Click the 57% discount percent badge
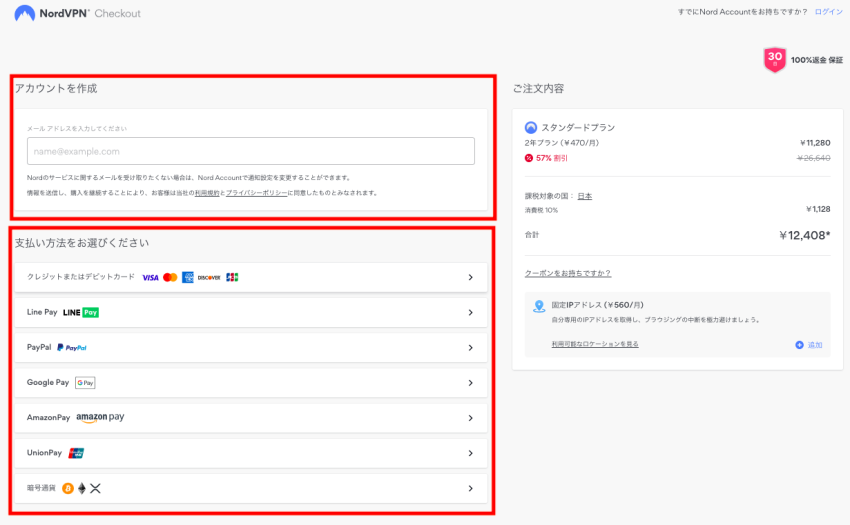This screenshot has height=525, width=850. click(529, 158)
